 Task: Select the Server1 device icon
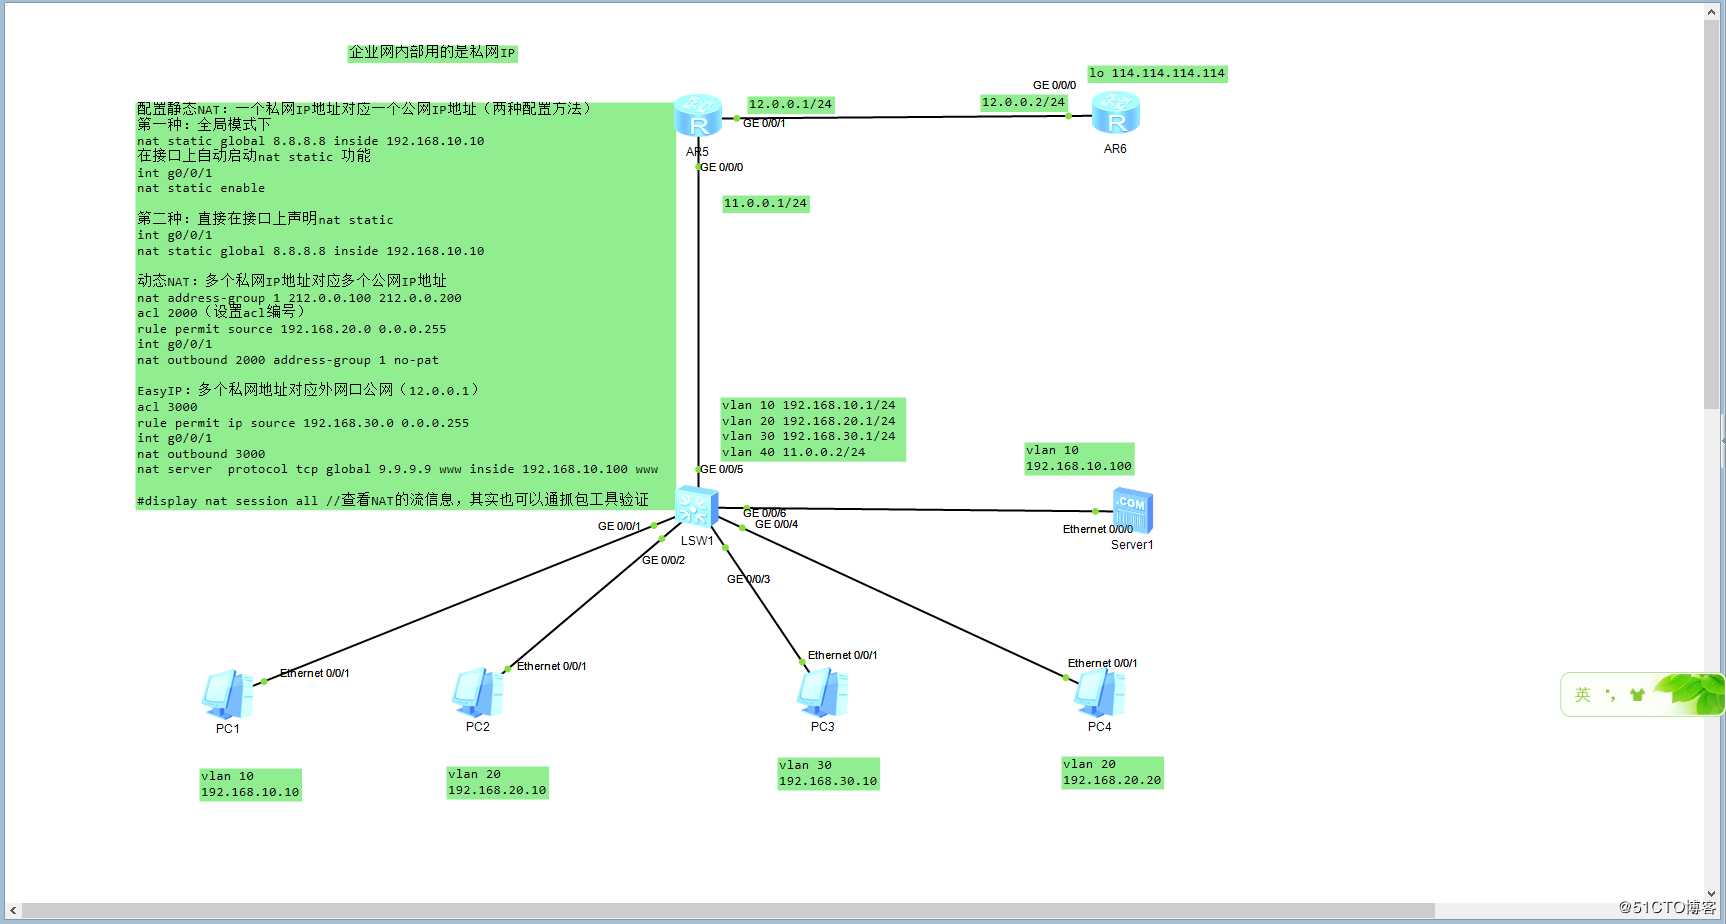click(1133, 512)
